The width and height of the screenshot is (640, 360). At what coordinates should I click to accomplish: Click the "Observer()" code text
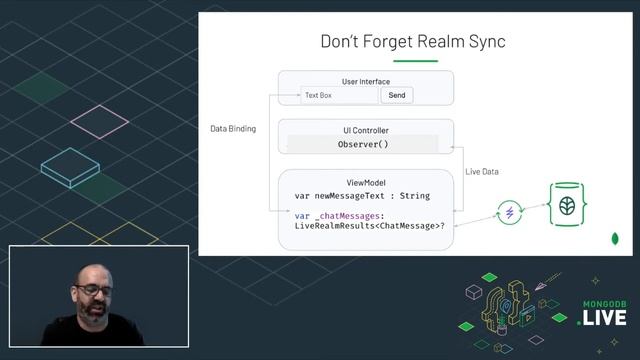363,144
